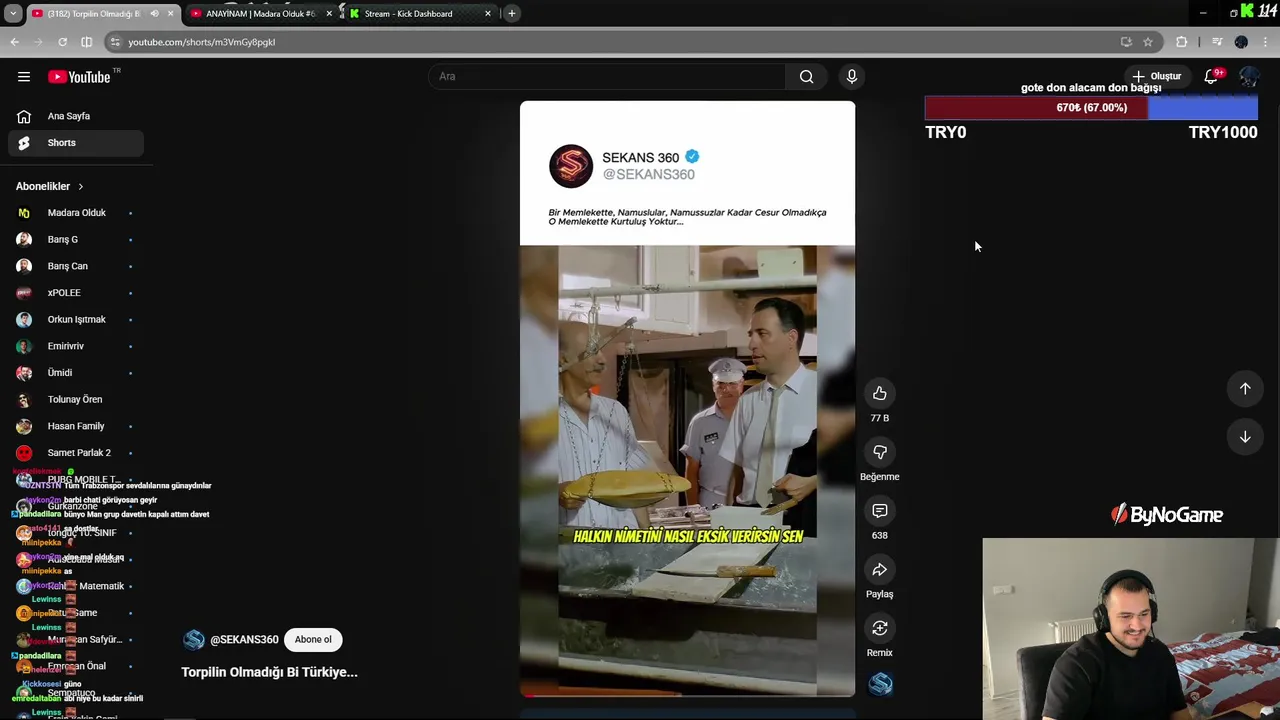Screen dimensions: 1280x720
Task: Click the magnifier search button
Action: pos(806,77)
